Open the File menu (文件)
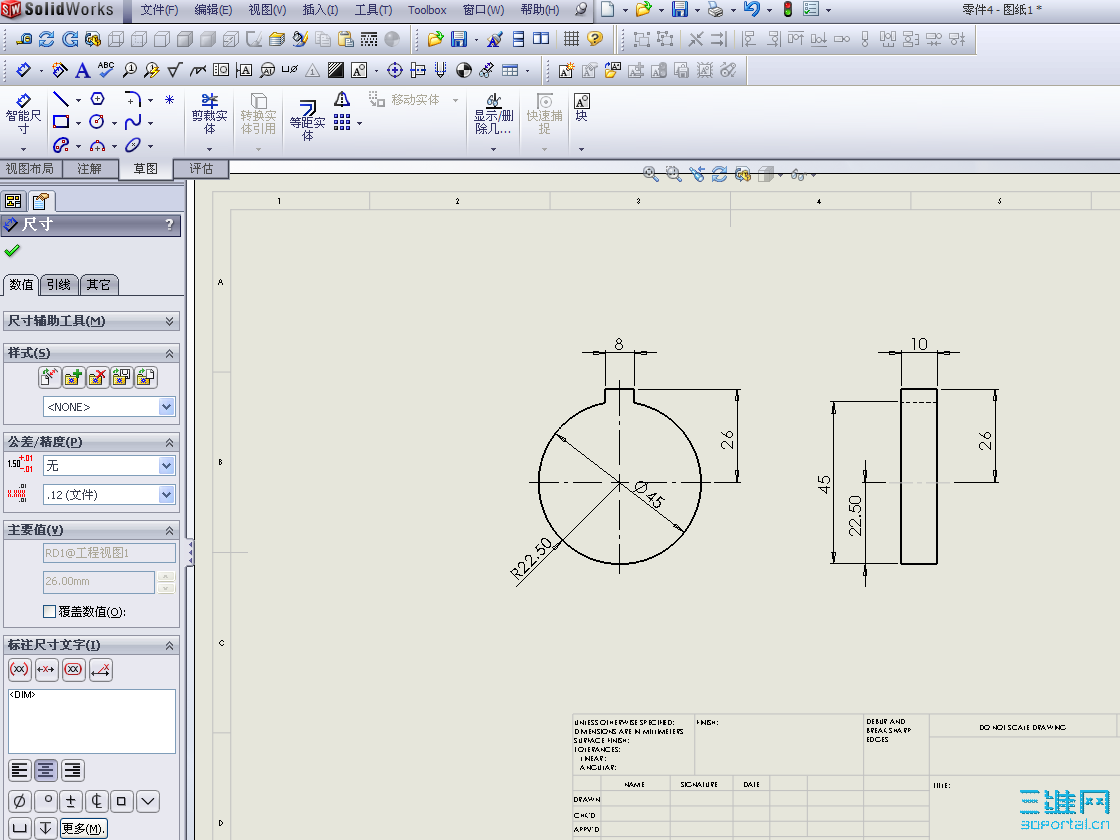The width and height of the screenshot is (1120, 840). tap(159, 10)
